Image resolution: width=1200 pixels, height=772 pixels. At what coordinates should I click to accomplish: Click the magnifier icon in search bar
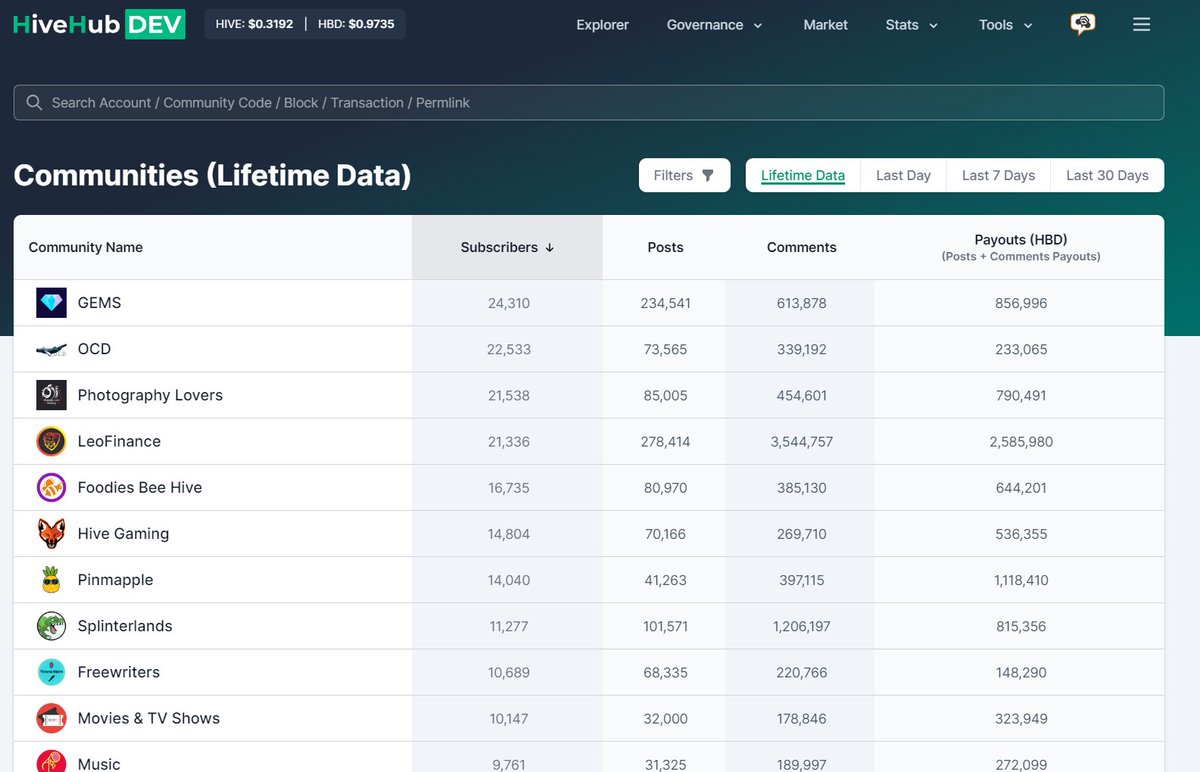(34, 103)
